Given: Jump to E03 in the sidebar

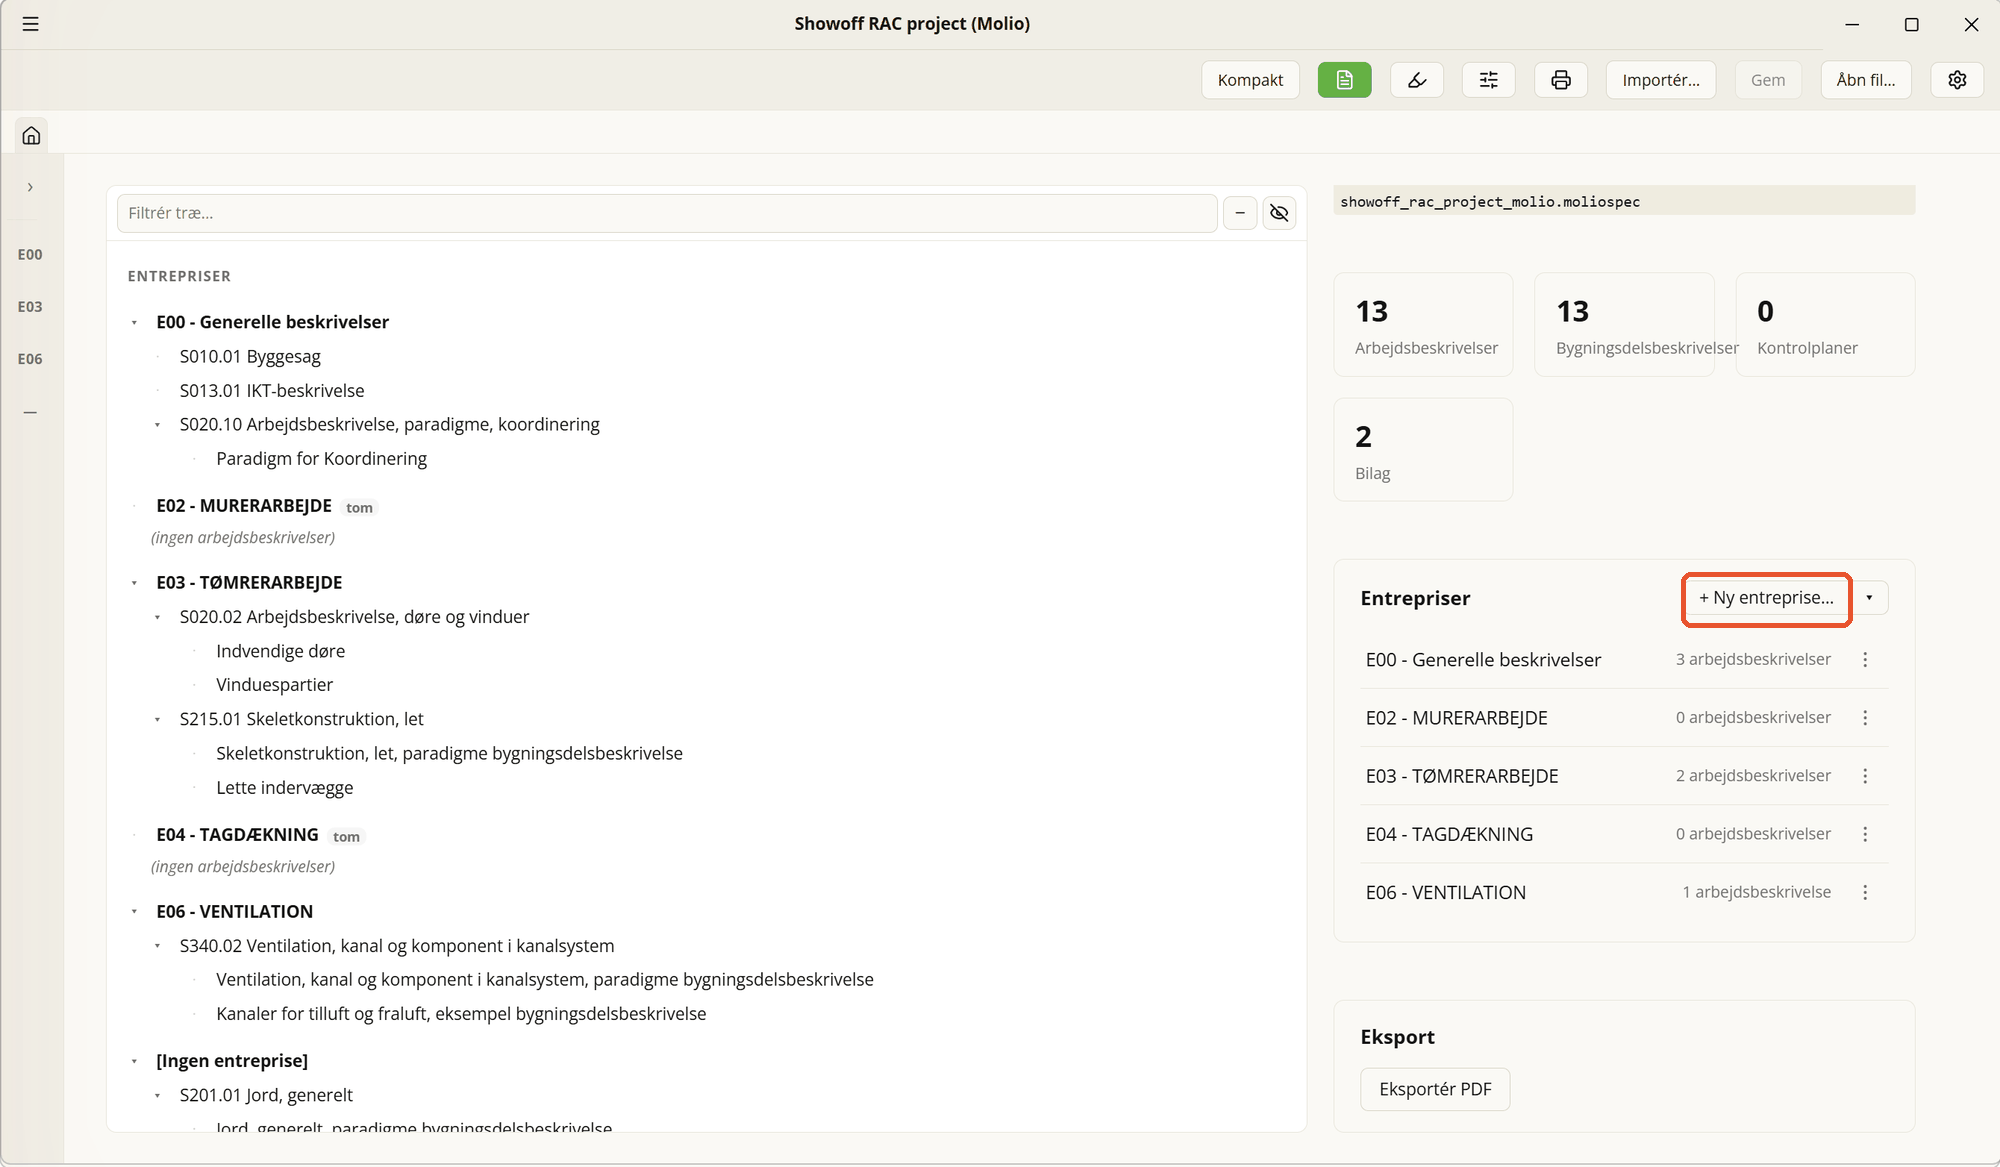Looking at the screenshot, I should (x=30, y=307).
